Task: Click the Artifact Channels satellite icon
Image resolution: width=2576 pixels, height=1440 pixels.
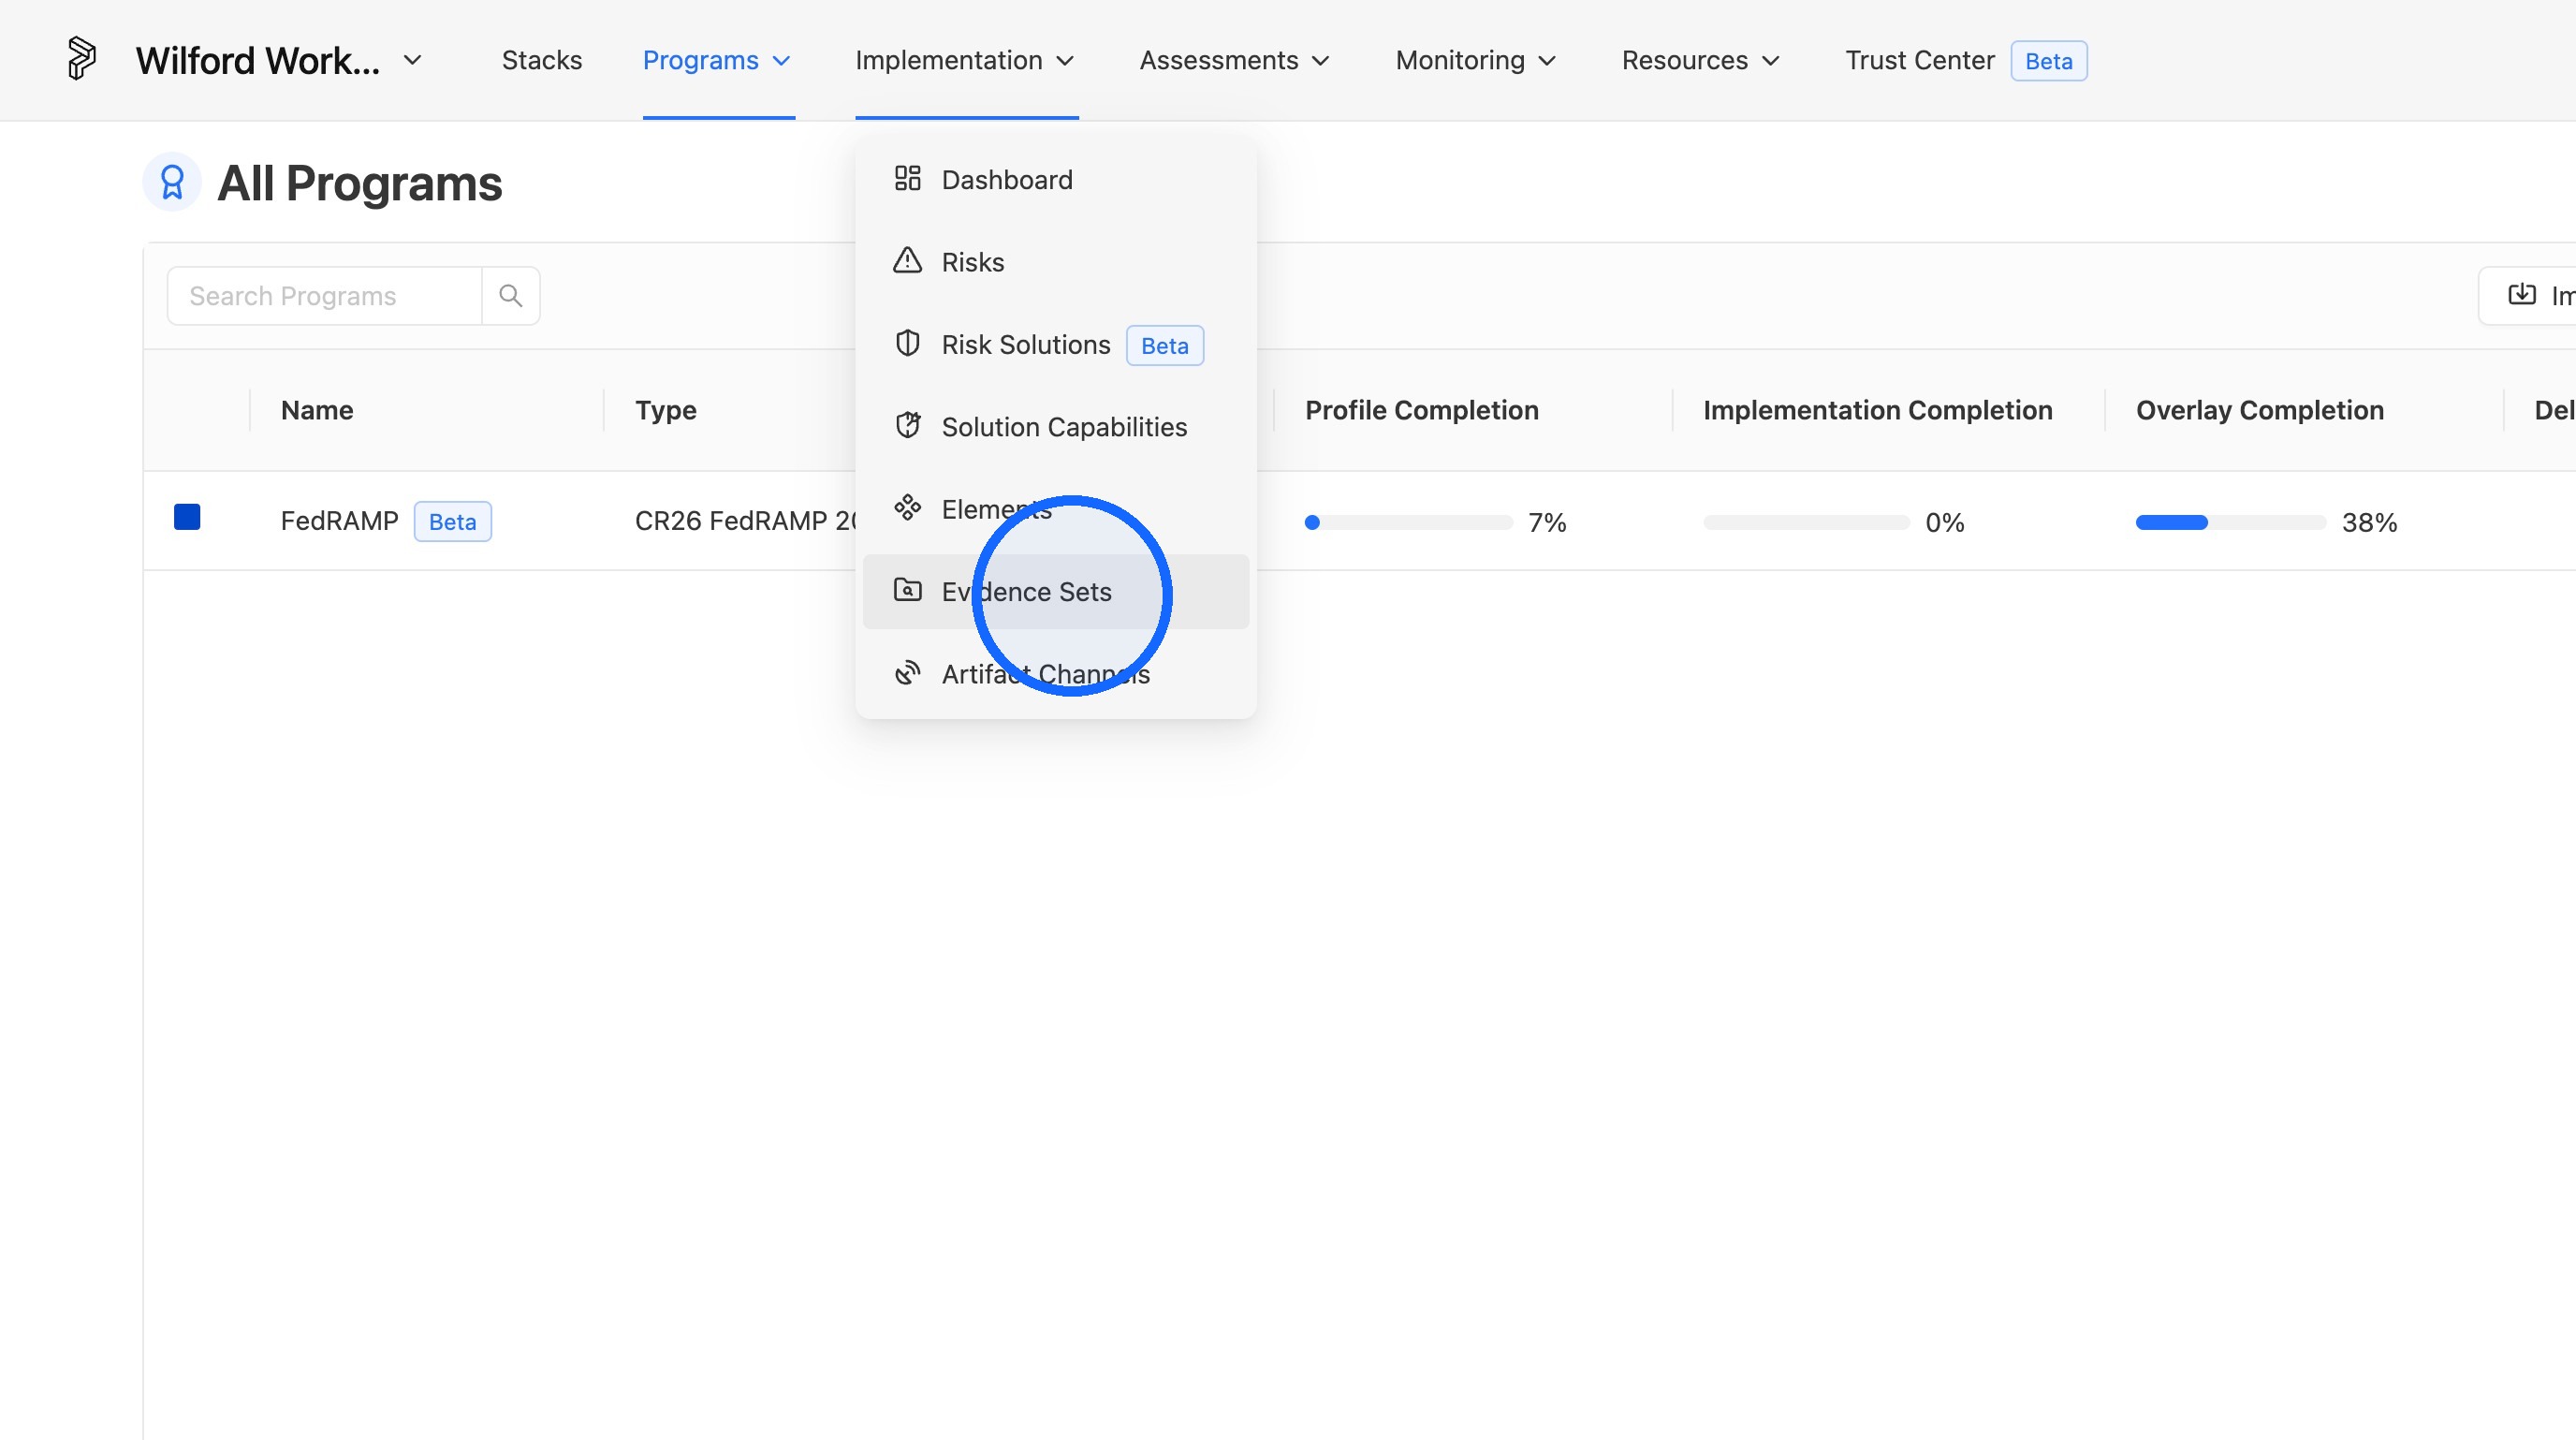Action: [907, 673]
